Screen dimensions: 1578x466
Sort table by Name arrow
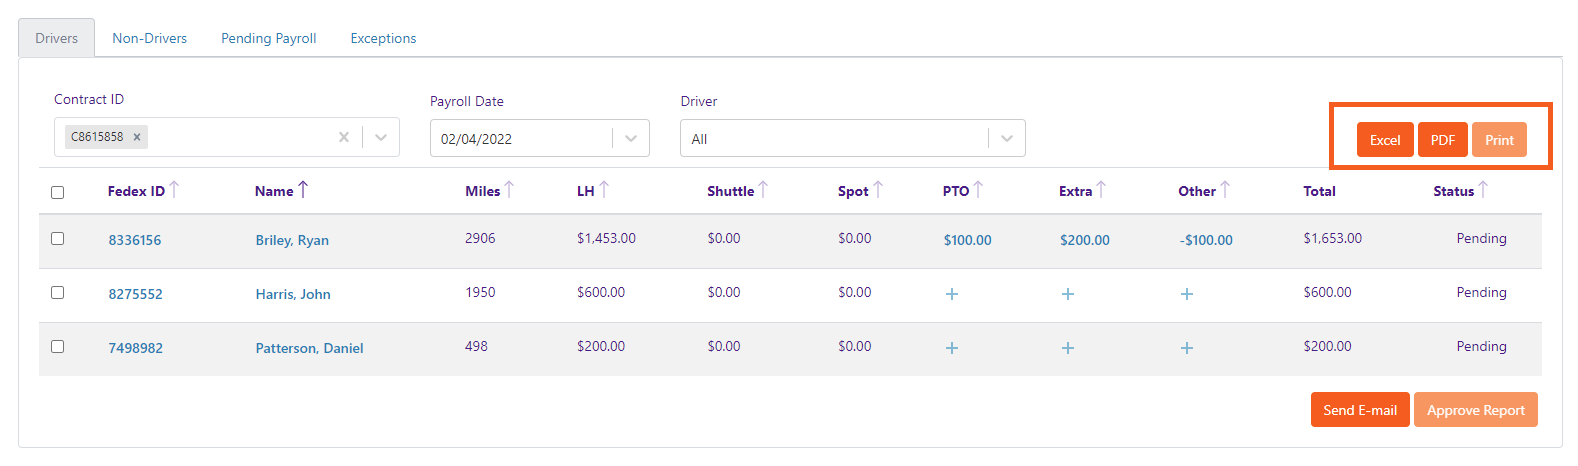(x=303, y=189)
